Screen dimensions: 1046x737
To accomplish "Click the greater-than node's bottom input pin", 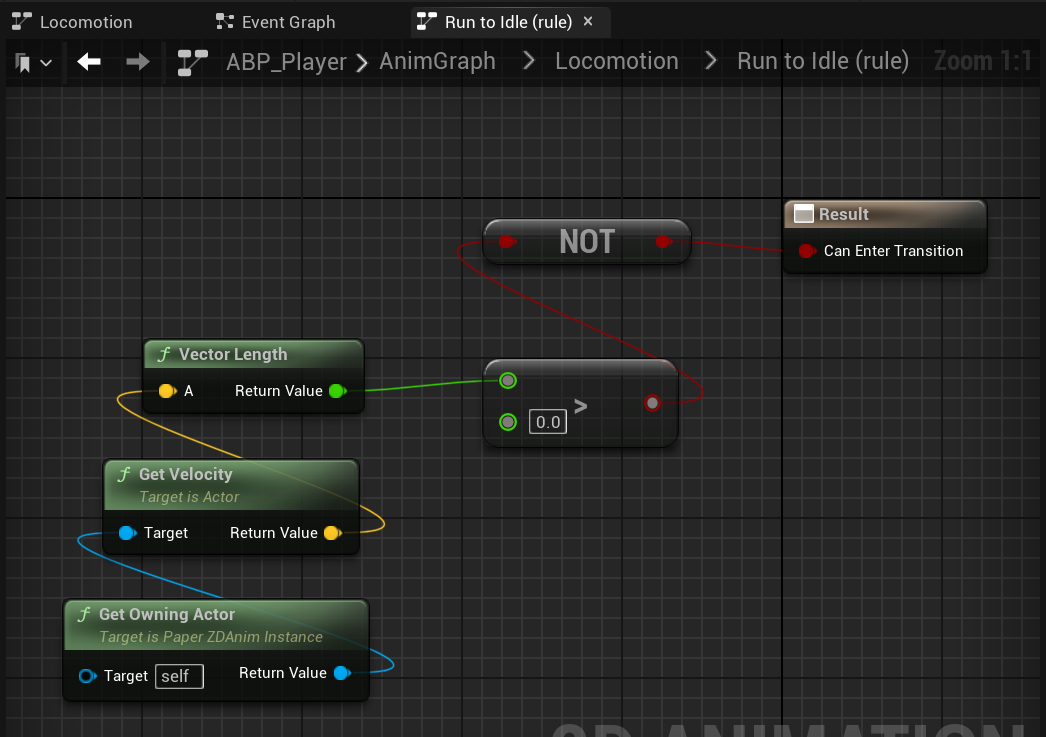I will click(x=508, y=422).
